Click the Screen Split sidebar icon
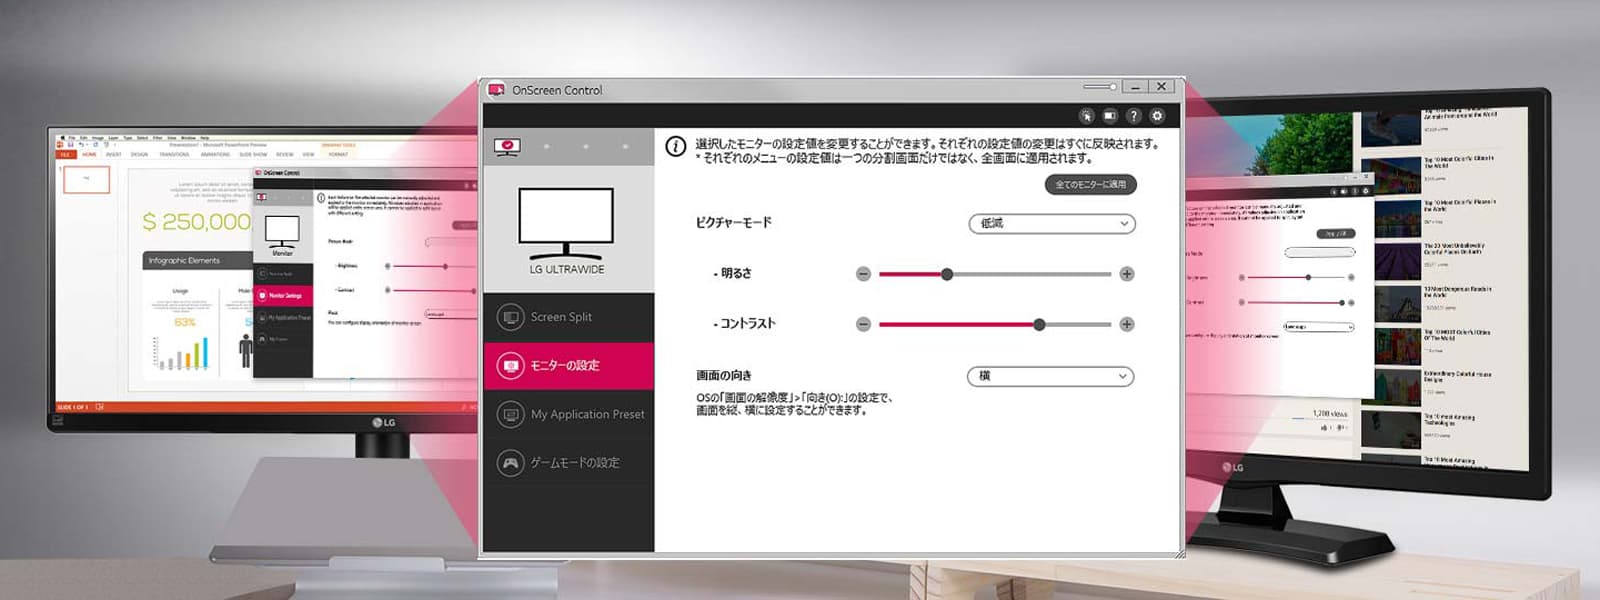1600x600 pixels. point(510,317)
